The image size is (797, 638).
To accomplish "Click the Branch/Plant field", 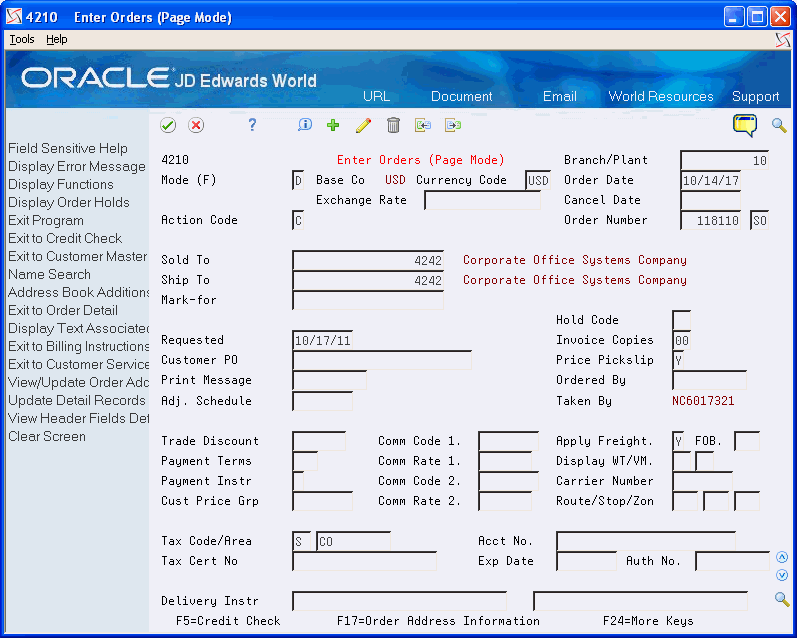I will 724,161.
